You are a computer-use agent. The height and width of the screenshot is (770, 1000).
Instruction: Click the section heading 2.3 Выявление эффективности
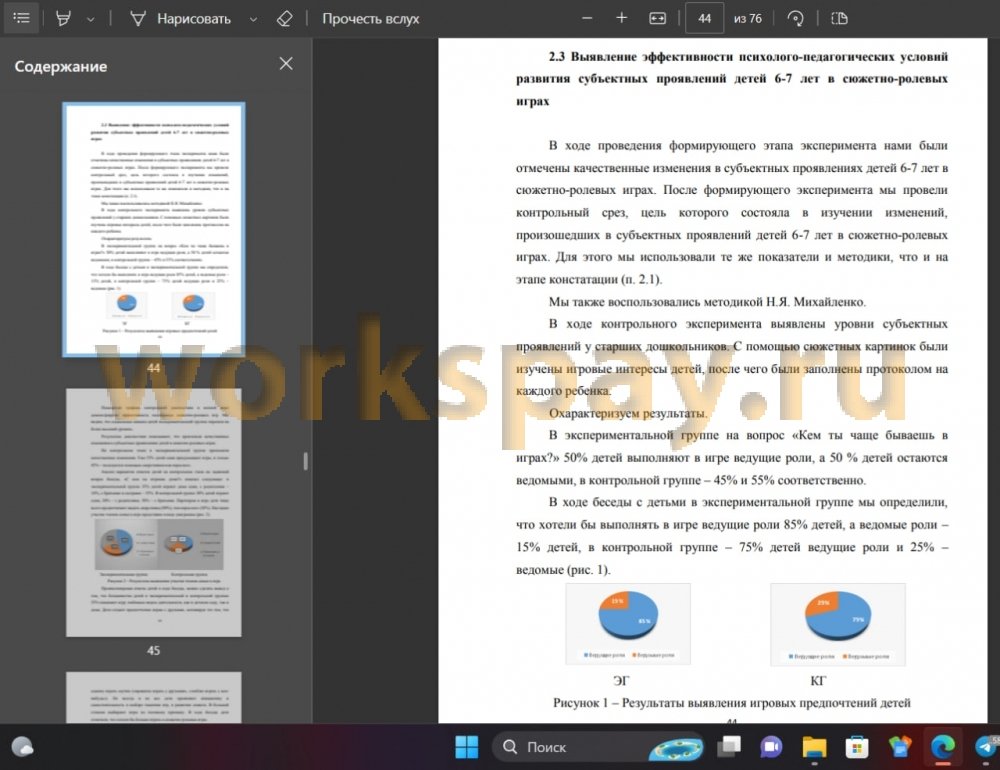732,78
